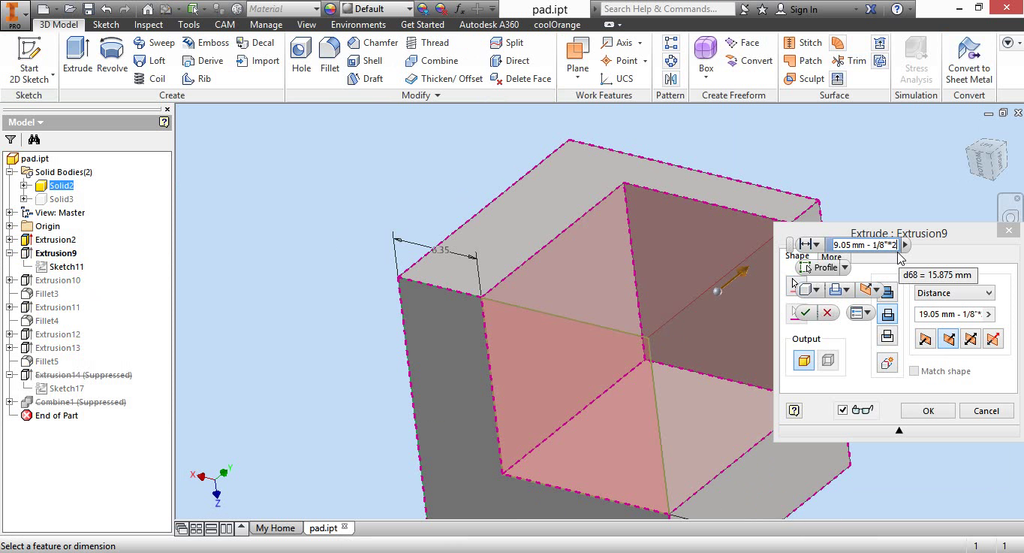The height and width of the screenshot is (553, 1024).
Task: Select the Sculpt surface tool
Action: [804, 78]
